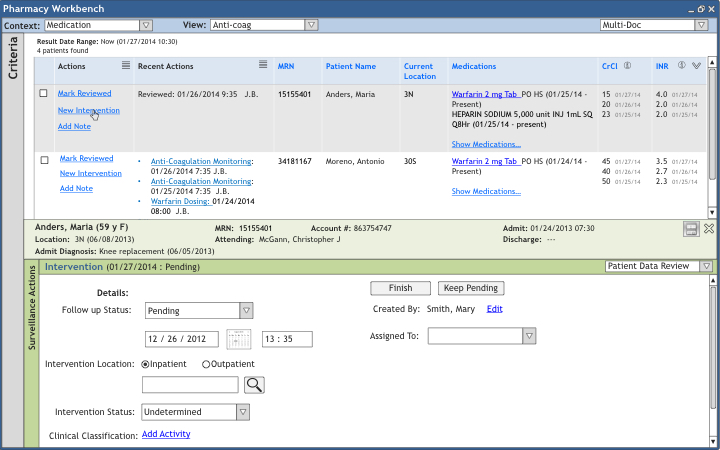Open the Criteria side tab
This screenshot has width=720, height=450.
[x=13, y=58]
